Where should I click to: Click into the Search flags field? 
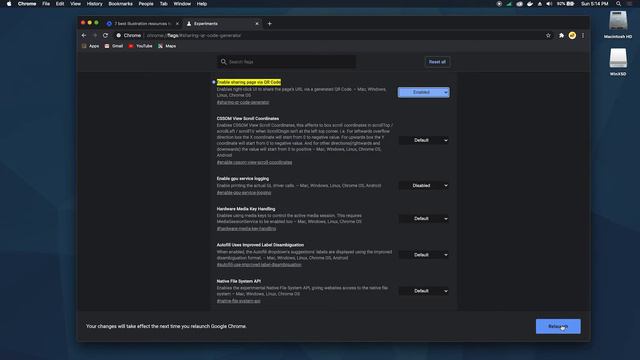point(286,62)
